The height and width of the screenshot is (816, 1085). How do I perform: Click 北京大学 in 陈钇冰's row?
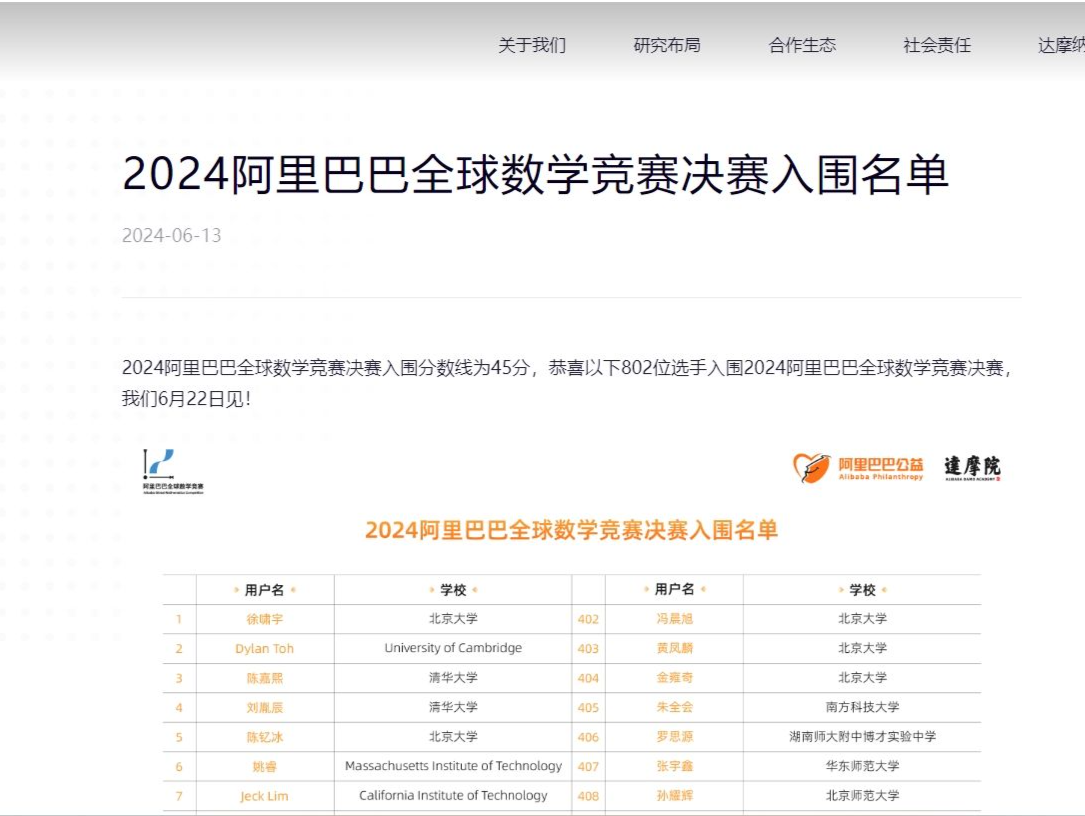(x=453, y=736)
